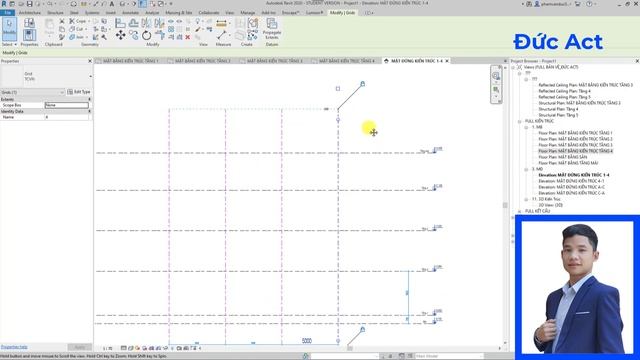
Task: Switch to the Massing & Site tab
Action: tap(179, 13)
